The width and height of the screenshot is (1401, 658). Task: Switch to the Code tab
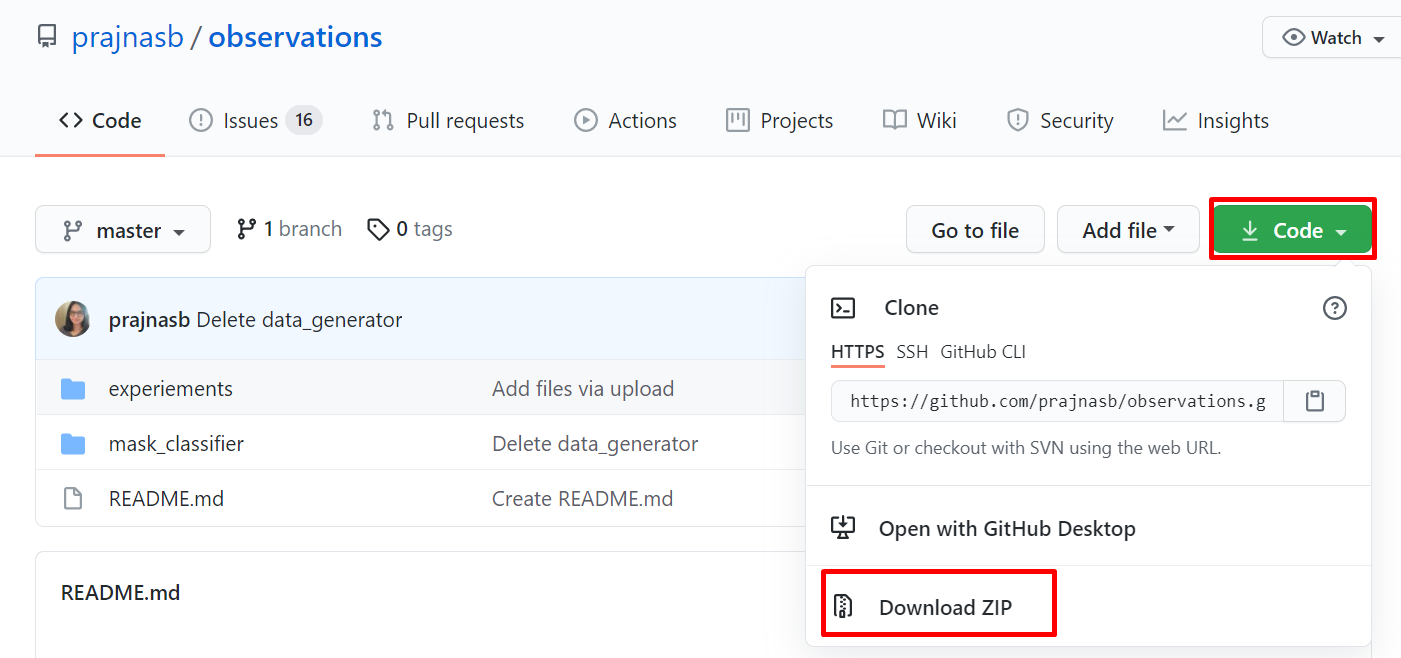click(100, 121)
